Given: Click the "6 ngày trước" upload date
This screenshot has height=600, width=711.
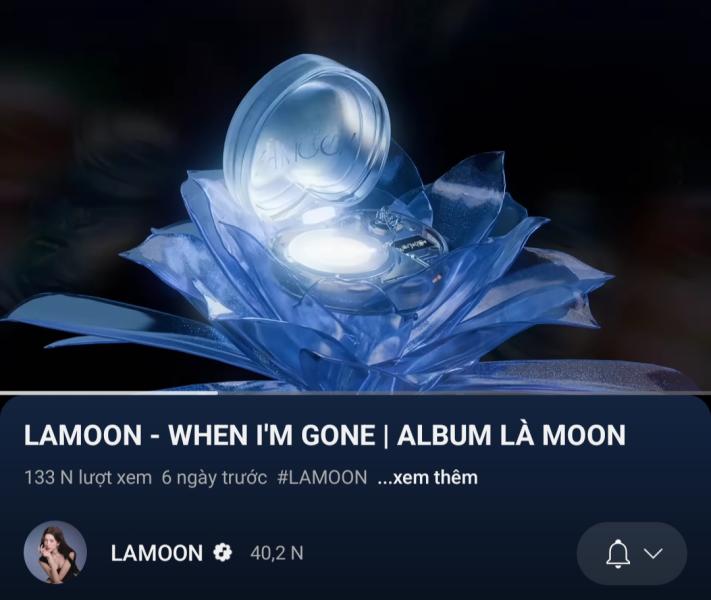Looking at the screenshot, I should pyautogui.click(x=214, y=478).
